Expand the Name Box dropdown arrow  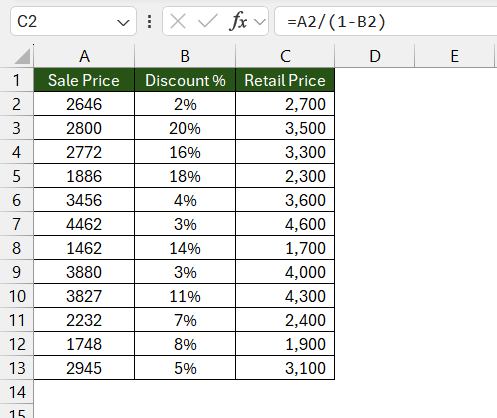pyautogui.click(x=123, y=23)
